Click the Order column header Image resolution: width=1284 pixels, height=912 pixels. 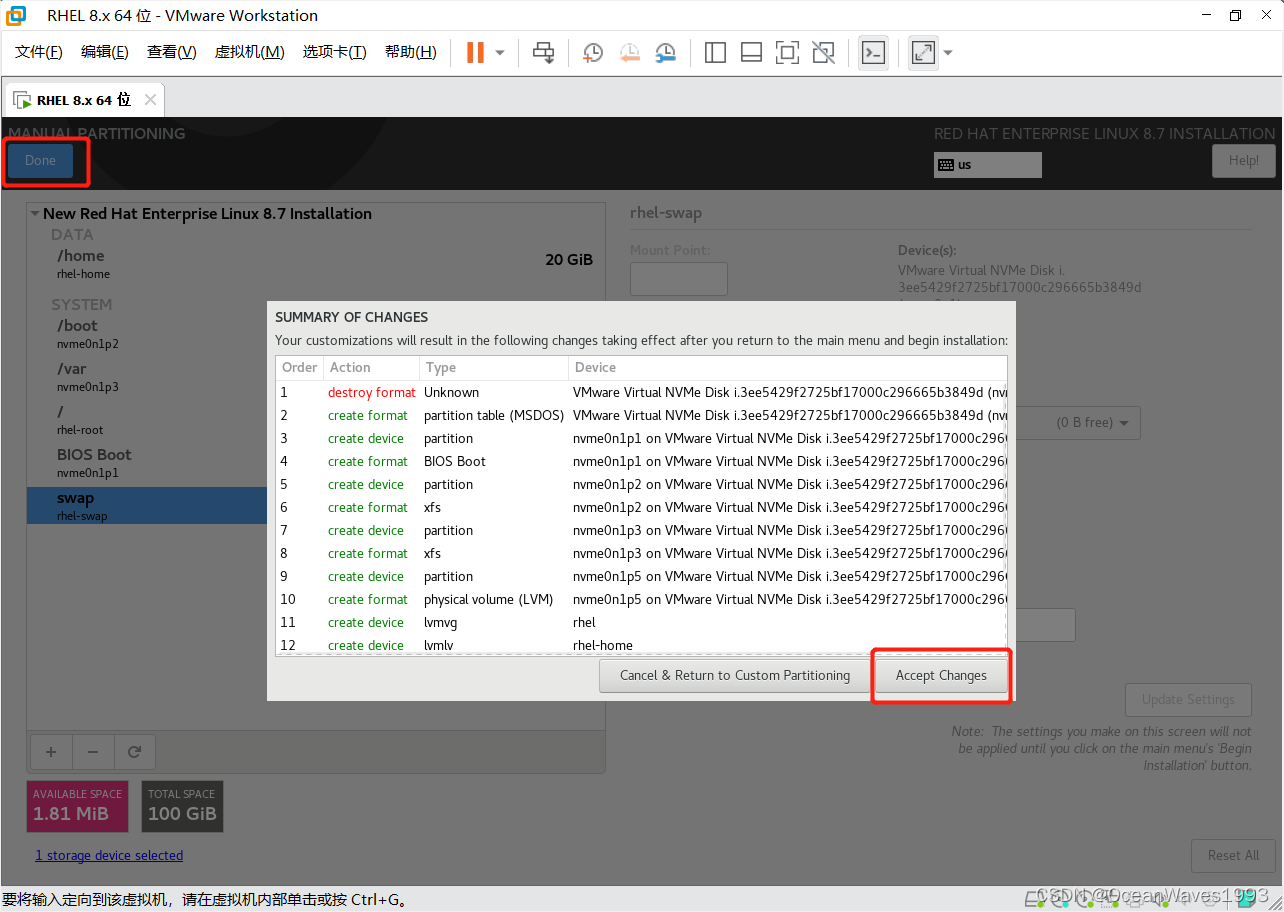click(299, 368)
